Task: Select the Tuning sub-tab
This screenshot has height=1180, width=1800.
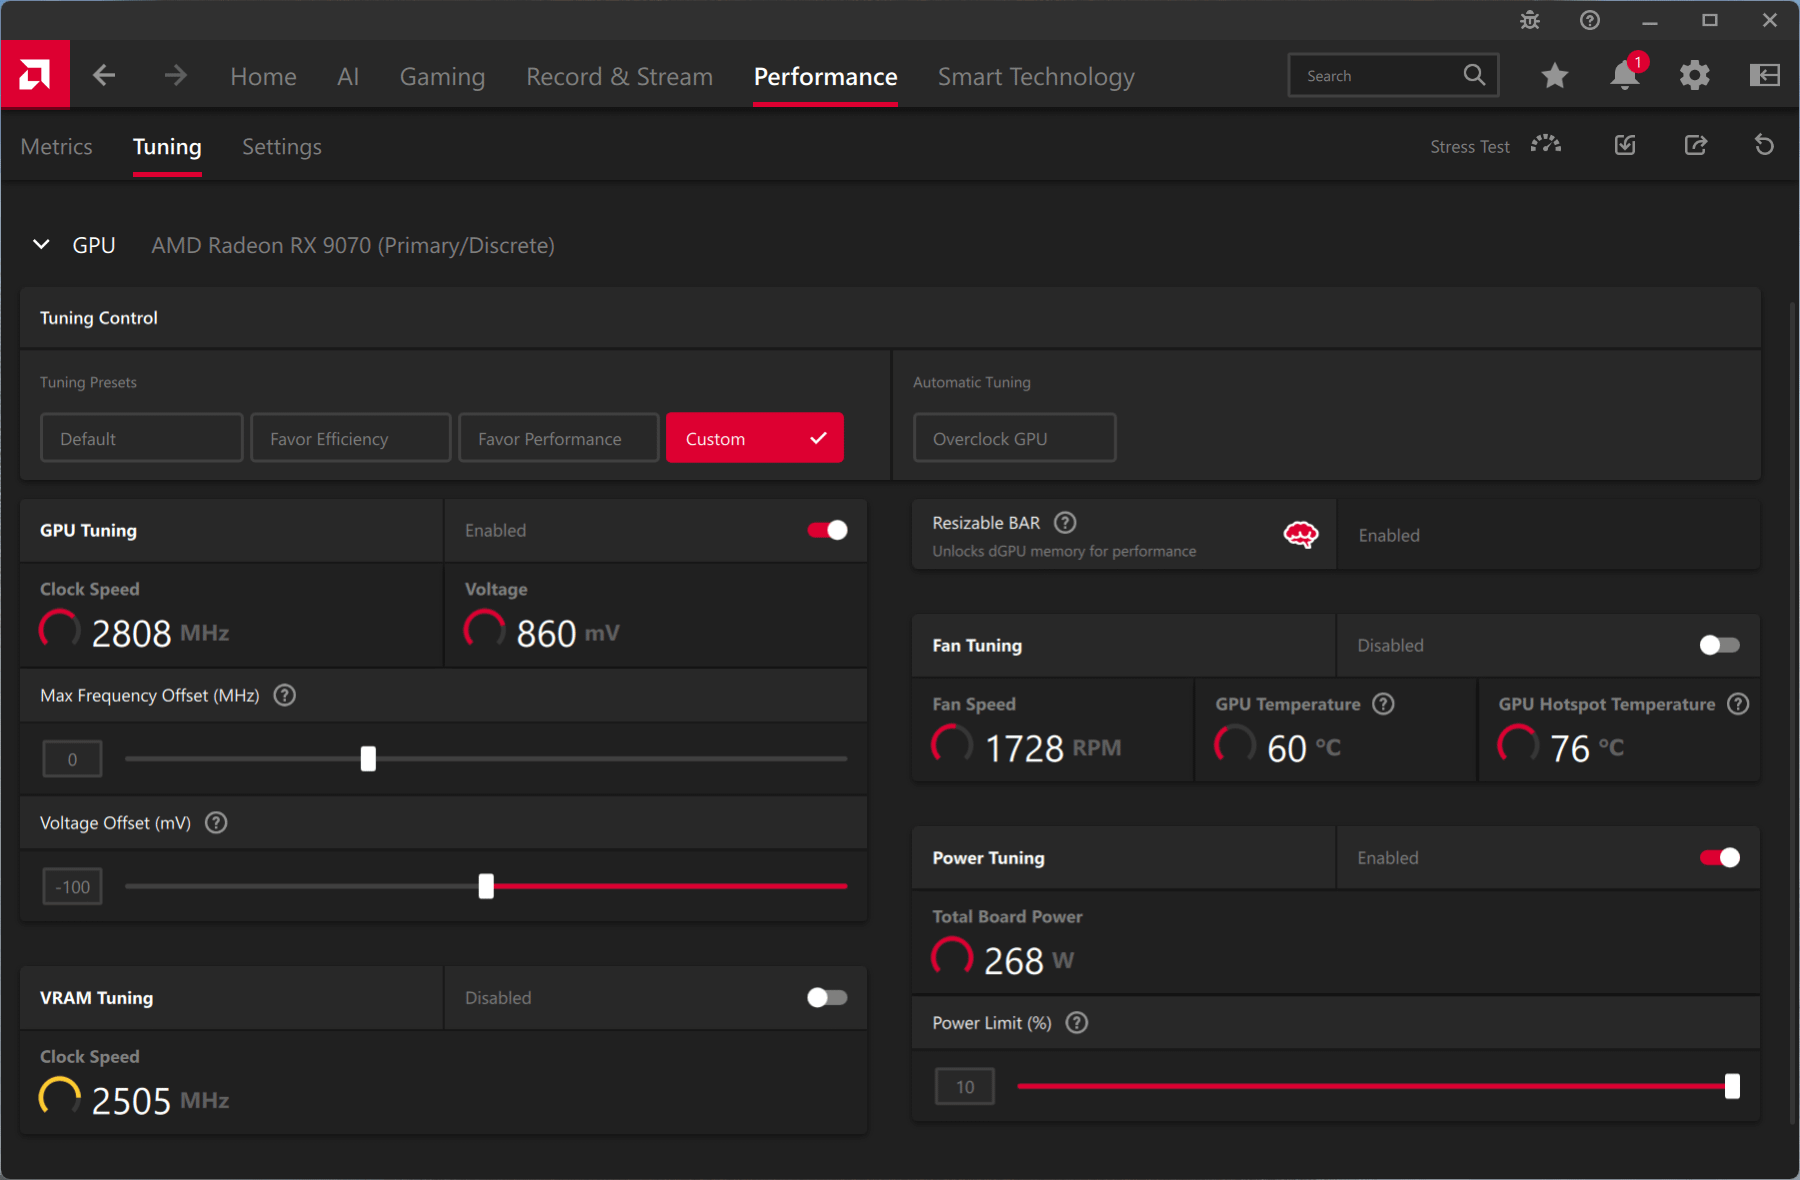Action: tap(167, 147)
